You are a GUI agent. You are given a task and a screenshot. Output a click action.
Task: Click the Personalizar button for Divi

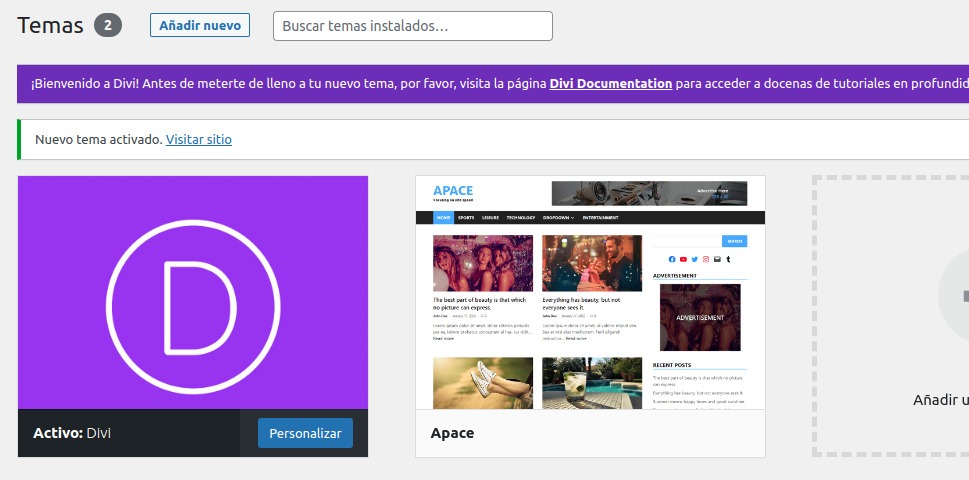[x=305, y=433]
